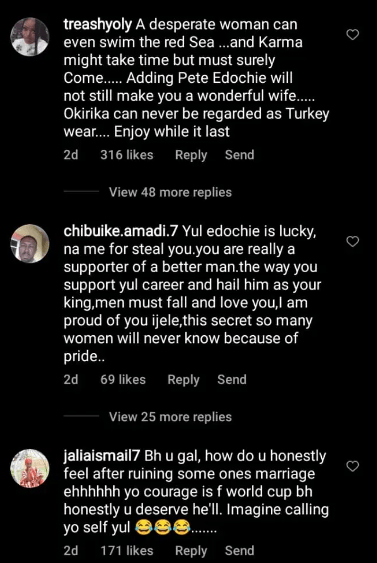
Task: Send chibuike.amadi.7's comment
Action: (x=232, y=380)
